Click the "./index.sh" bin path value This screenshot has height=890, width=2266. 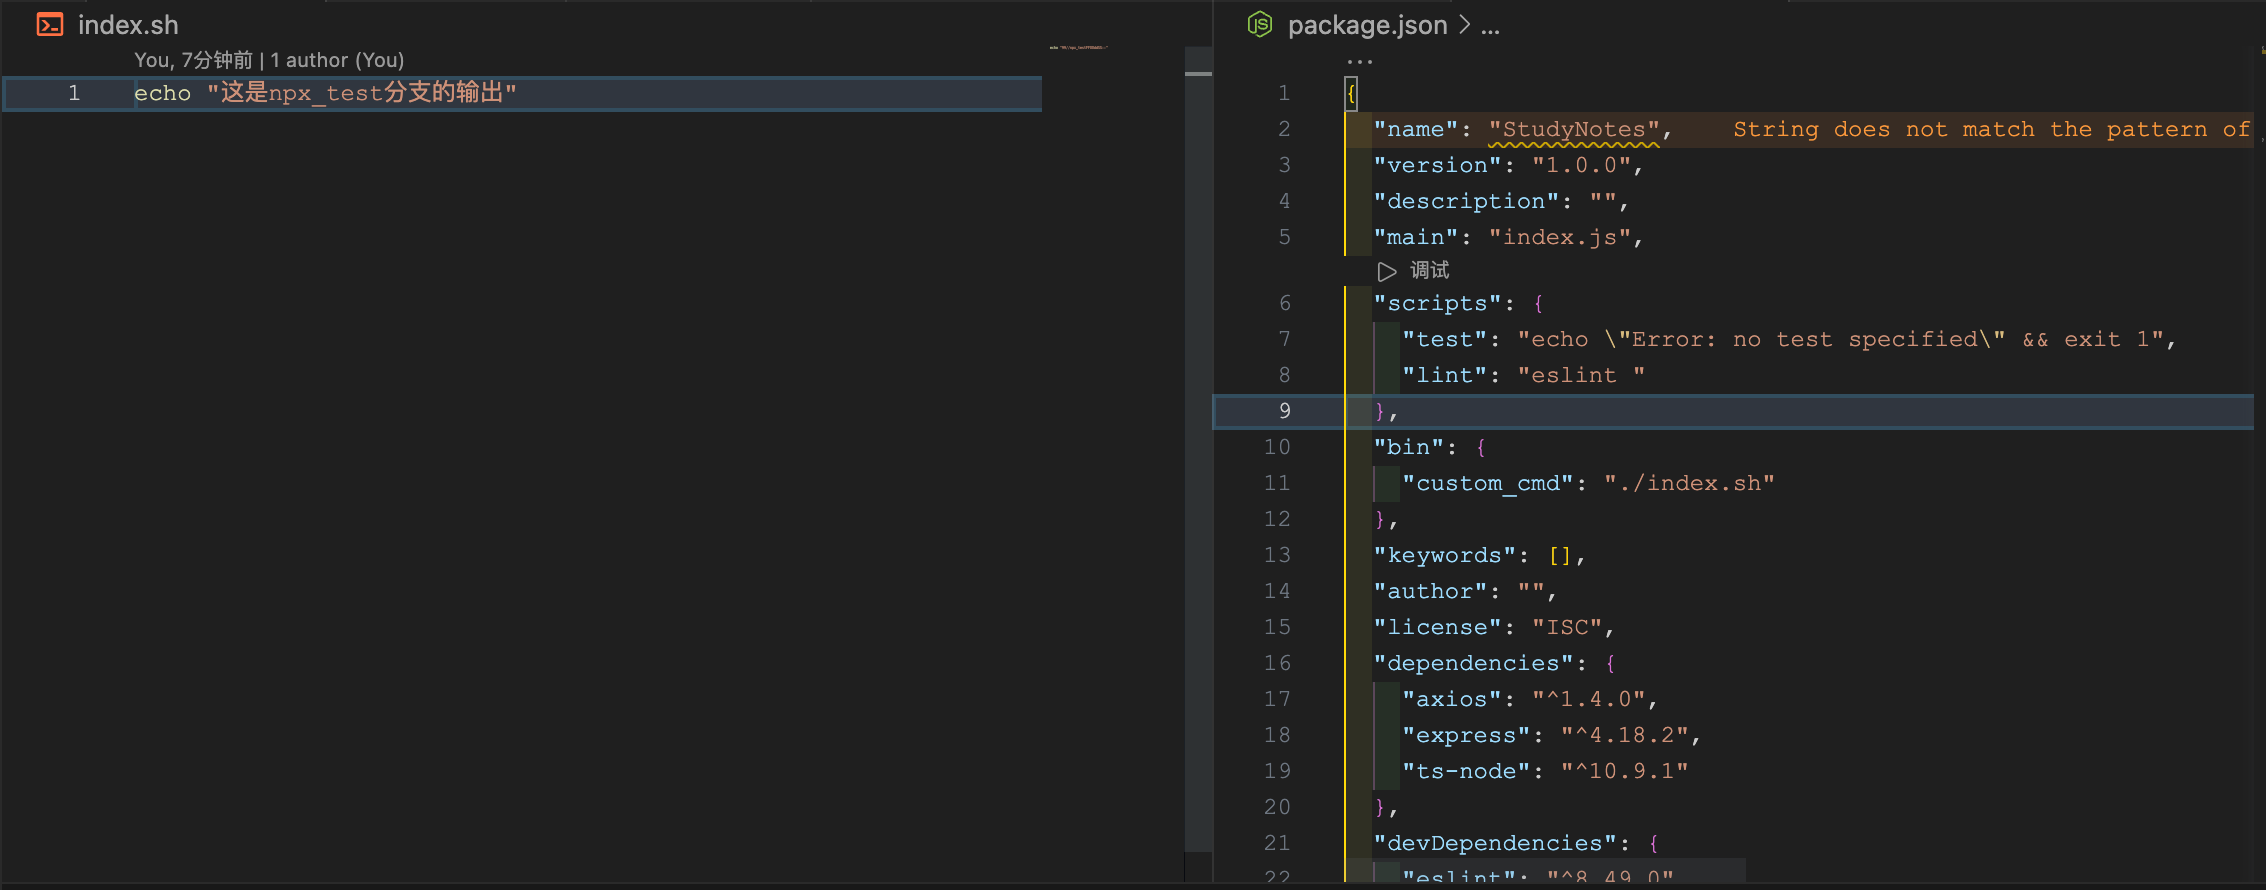coord(1689,483)
